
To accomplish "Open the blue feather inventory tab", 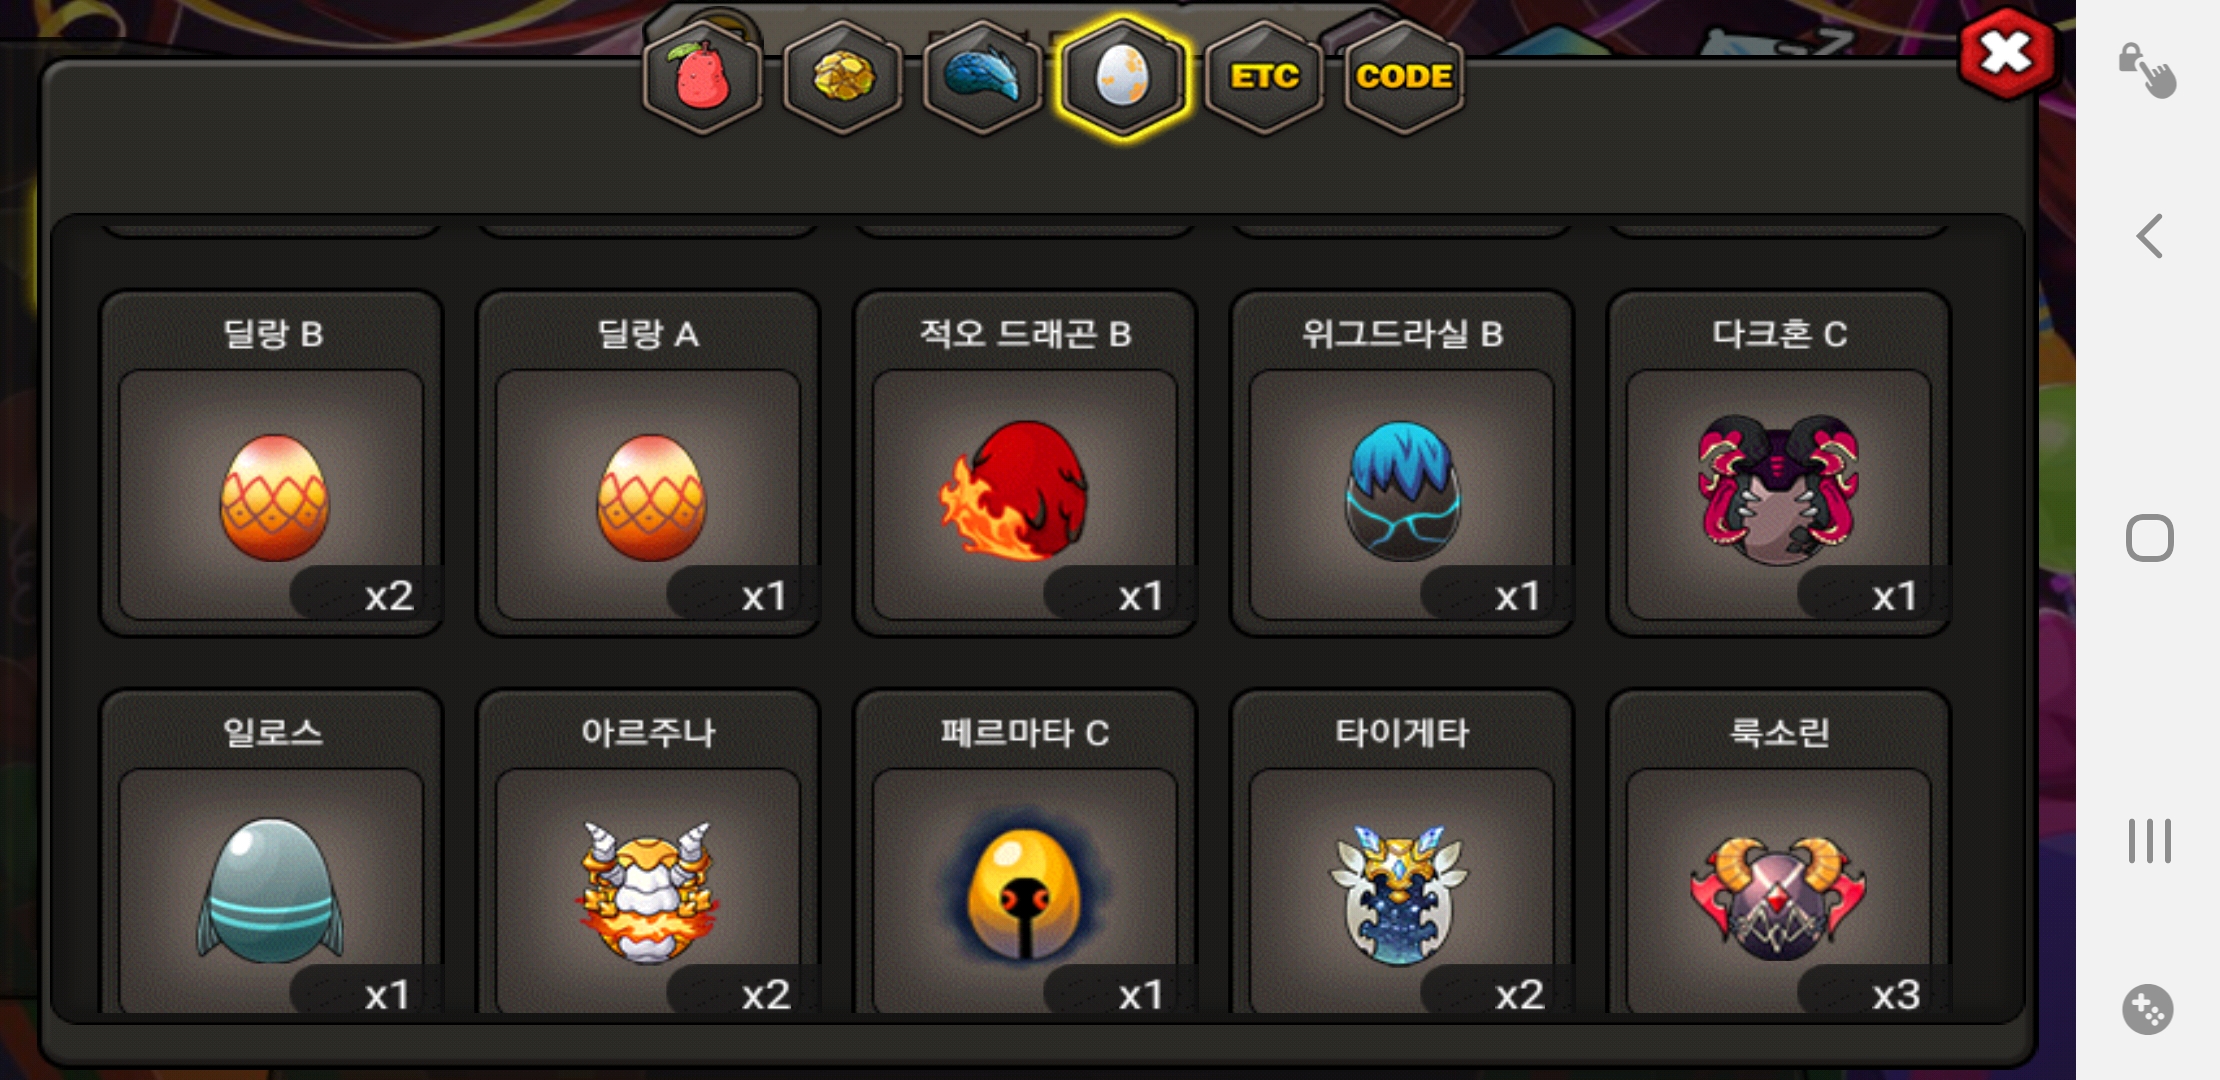I will click(x=983, y=77).
